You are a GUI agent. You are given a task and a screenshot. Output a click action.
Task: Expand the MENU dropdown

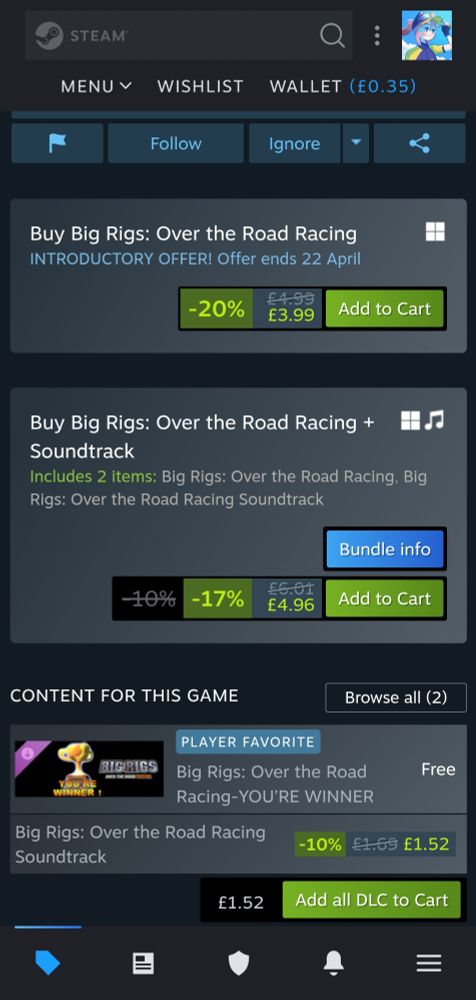pyautogui.click(x=96, y=86)
